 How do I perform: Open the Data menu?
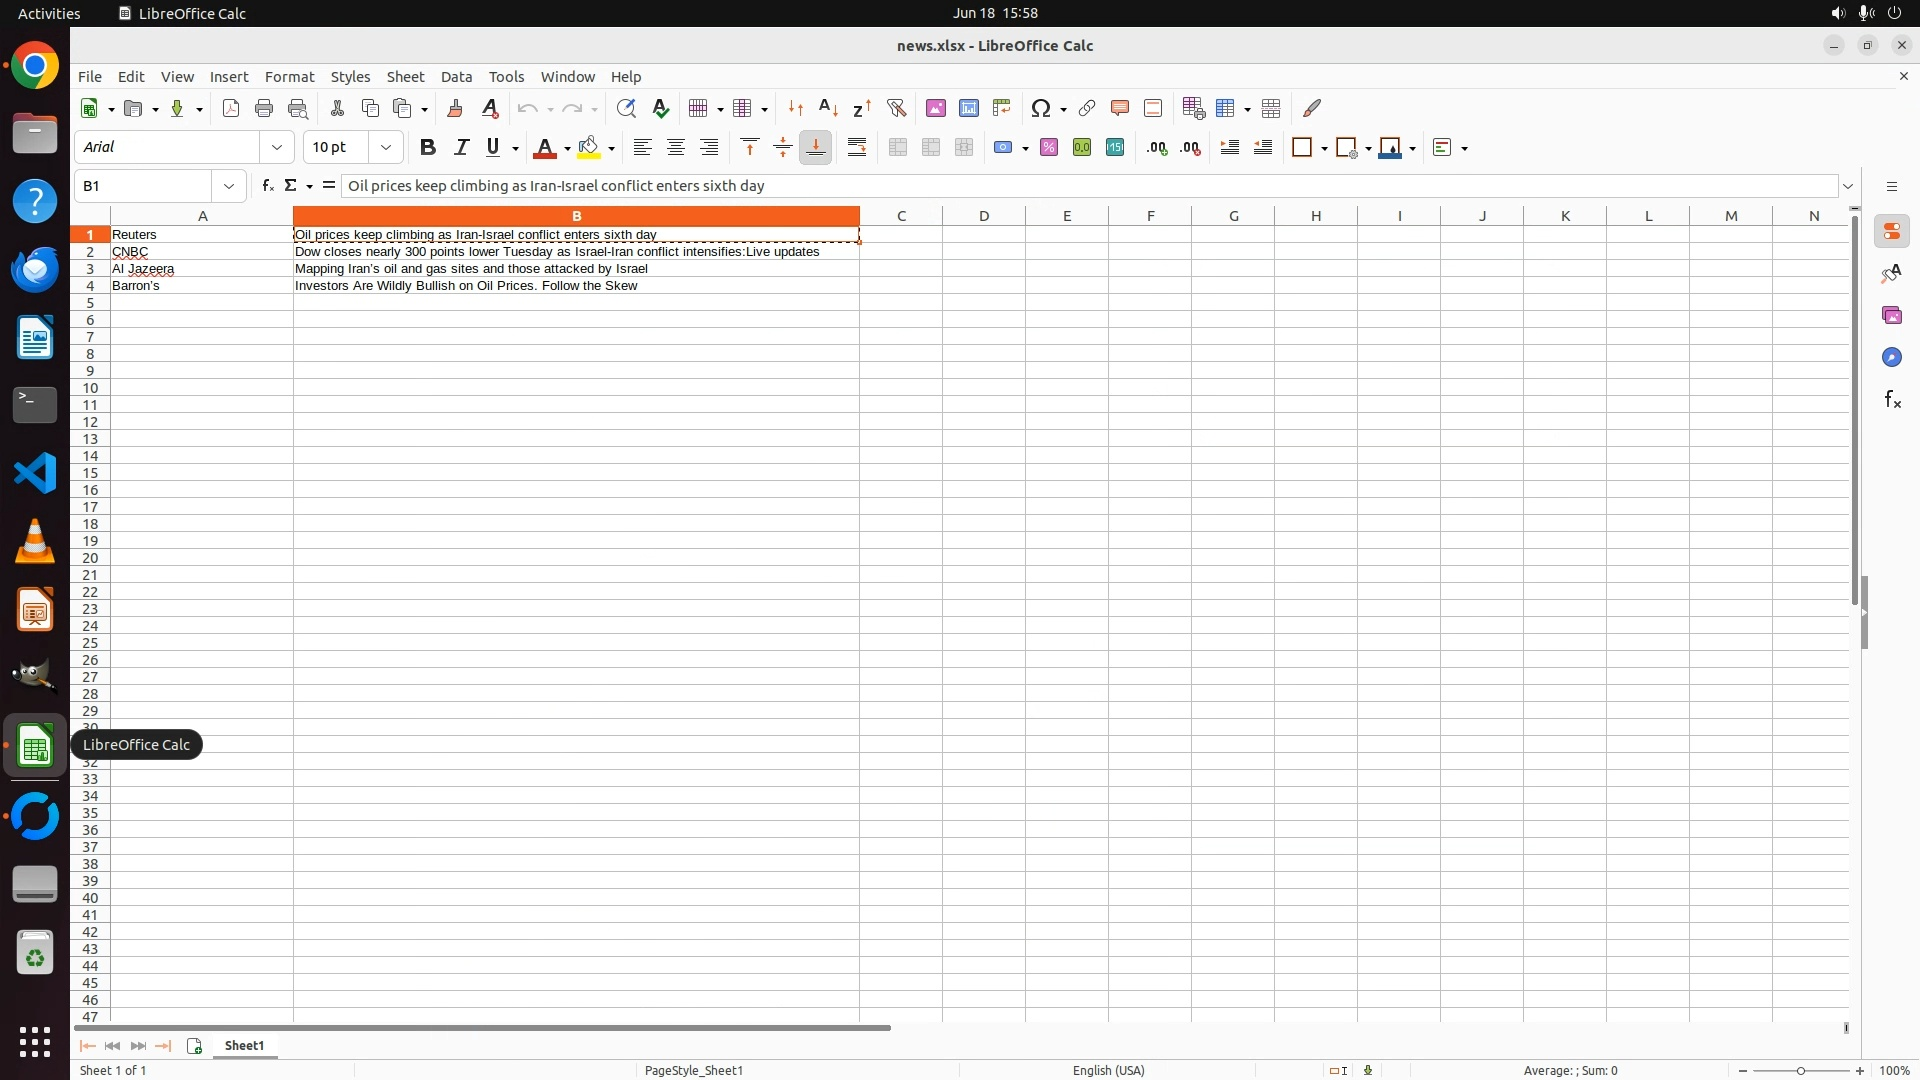[456, 77]
